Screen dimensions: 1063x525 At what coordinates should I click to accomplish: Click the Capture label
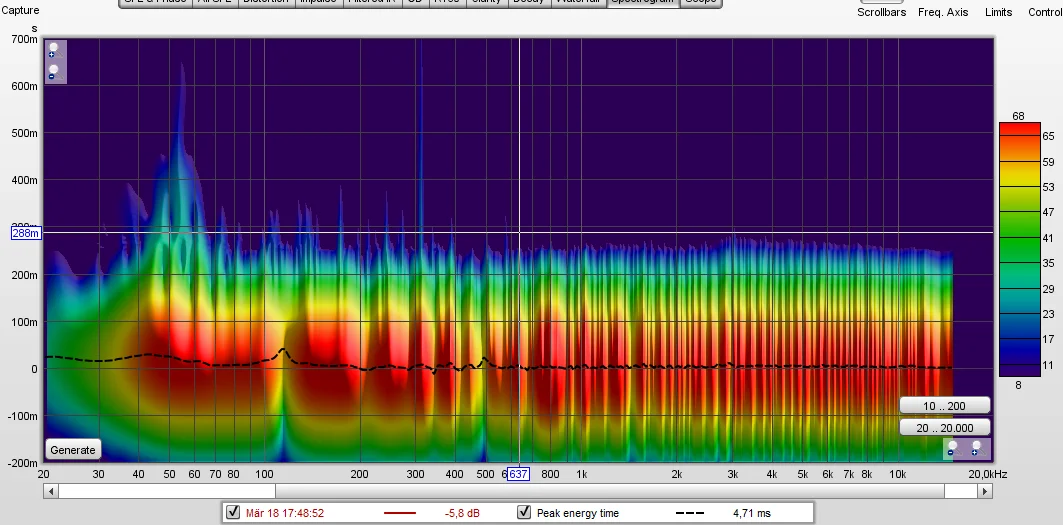[x=20, y=10]
